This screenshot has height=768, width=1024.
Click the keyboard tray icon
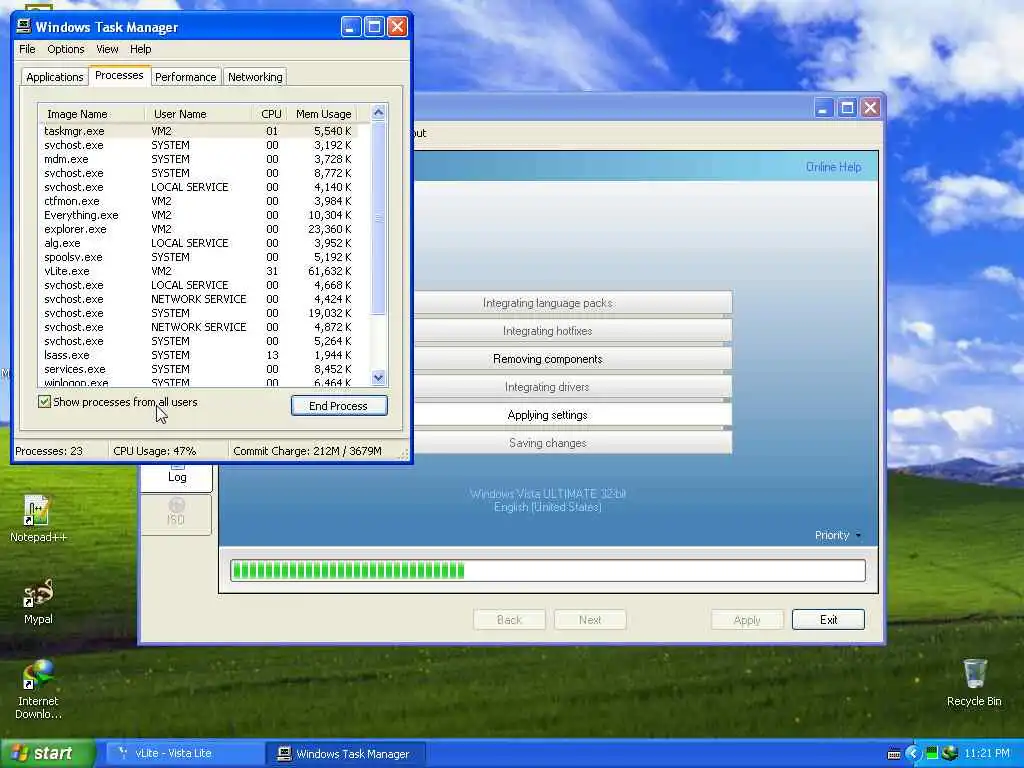(x=894, y=754)
